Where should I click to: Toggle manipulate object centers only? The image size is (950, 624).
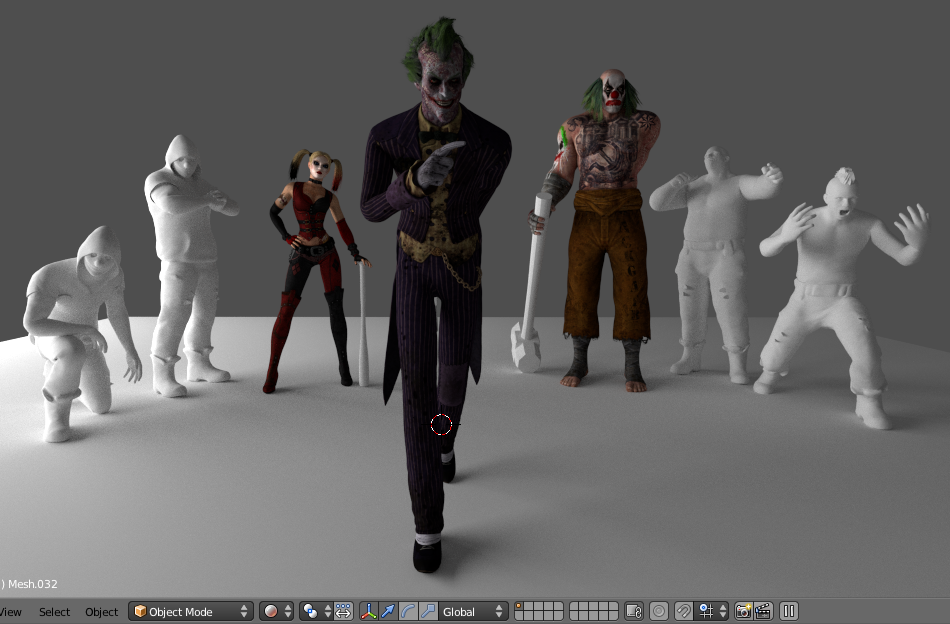point(344,611)
